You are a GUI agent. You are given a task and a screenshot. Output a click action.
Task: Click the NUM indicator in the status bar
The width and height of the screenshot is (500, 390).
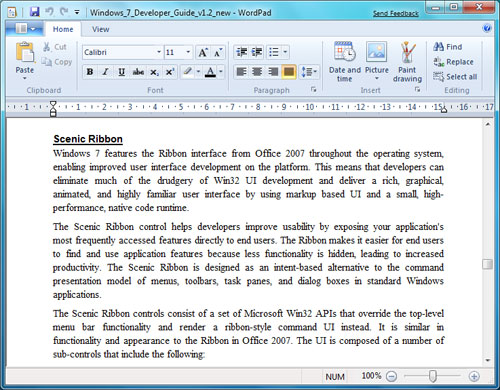[x=335, y=377]
